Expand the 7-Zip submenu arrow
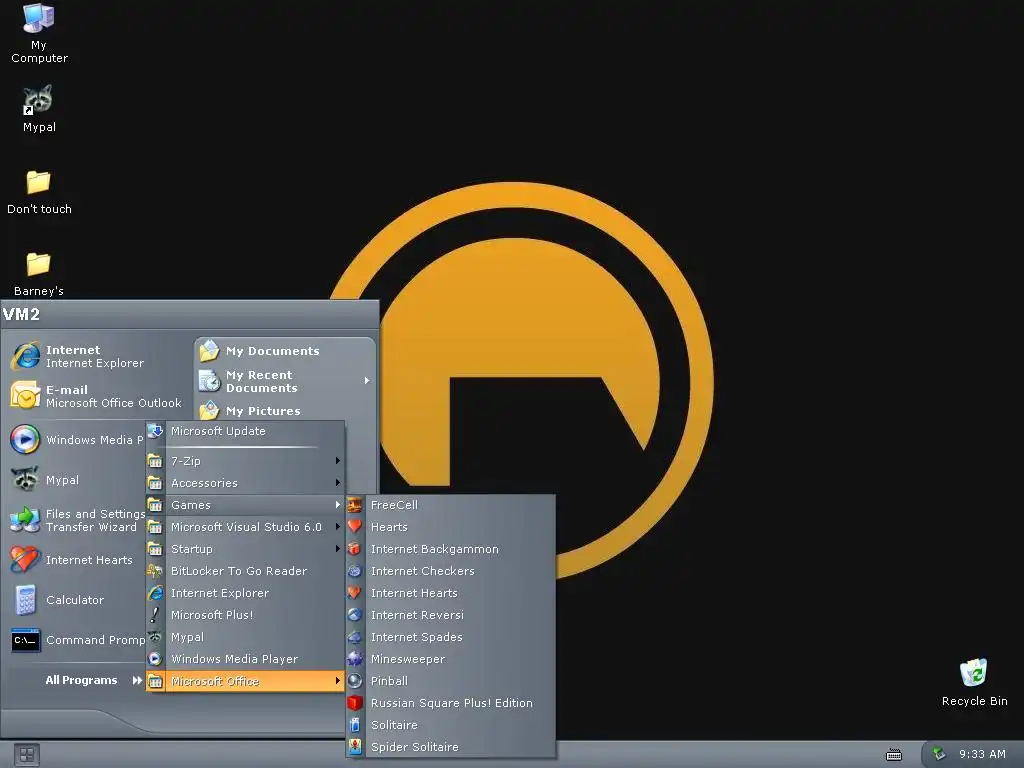The image size is (1024, 768). coord(338,460)
